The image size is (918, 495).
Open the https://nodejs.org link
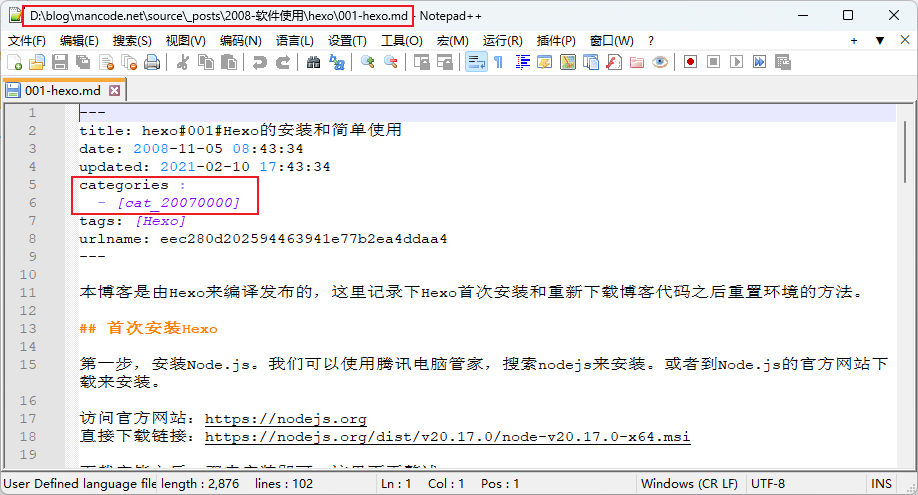pos(286,419)
